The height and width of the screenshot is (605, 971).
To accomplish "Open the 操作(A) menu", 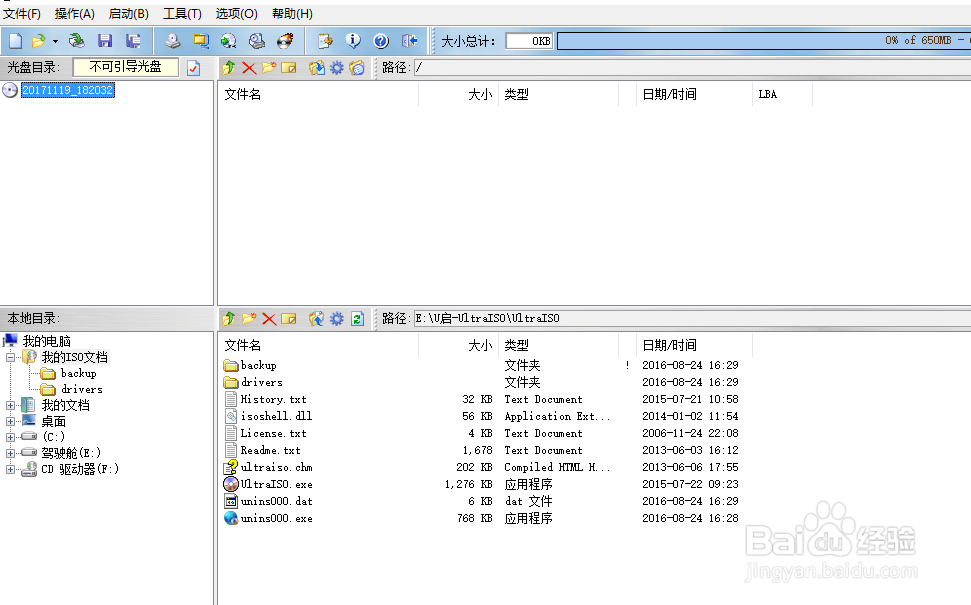I will click(x=74, y=14).
